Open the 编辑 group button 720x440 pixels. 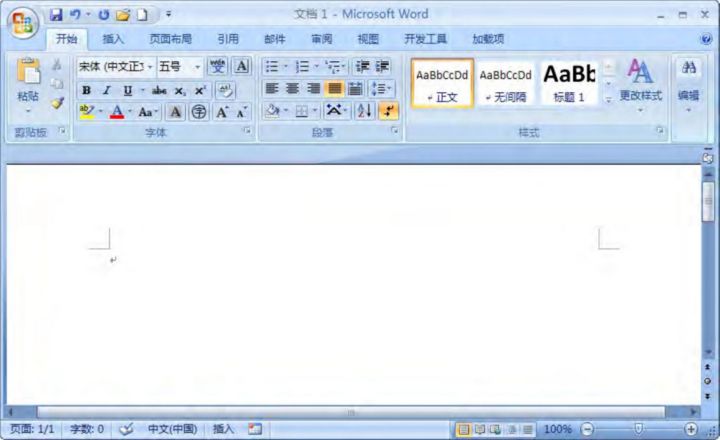tap(688, 85)
